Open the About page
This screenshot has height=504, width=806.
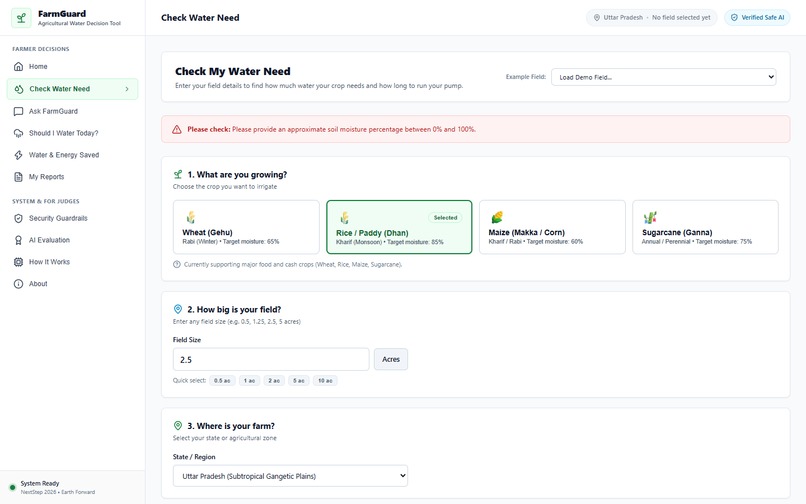pyautogui.click(x=72, y=284)
